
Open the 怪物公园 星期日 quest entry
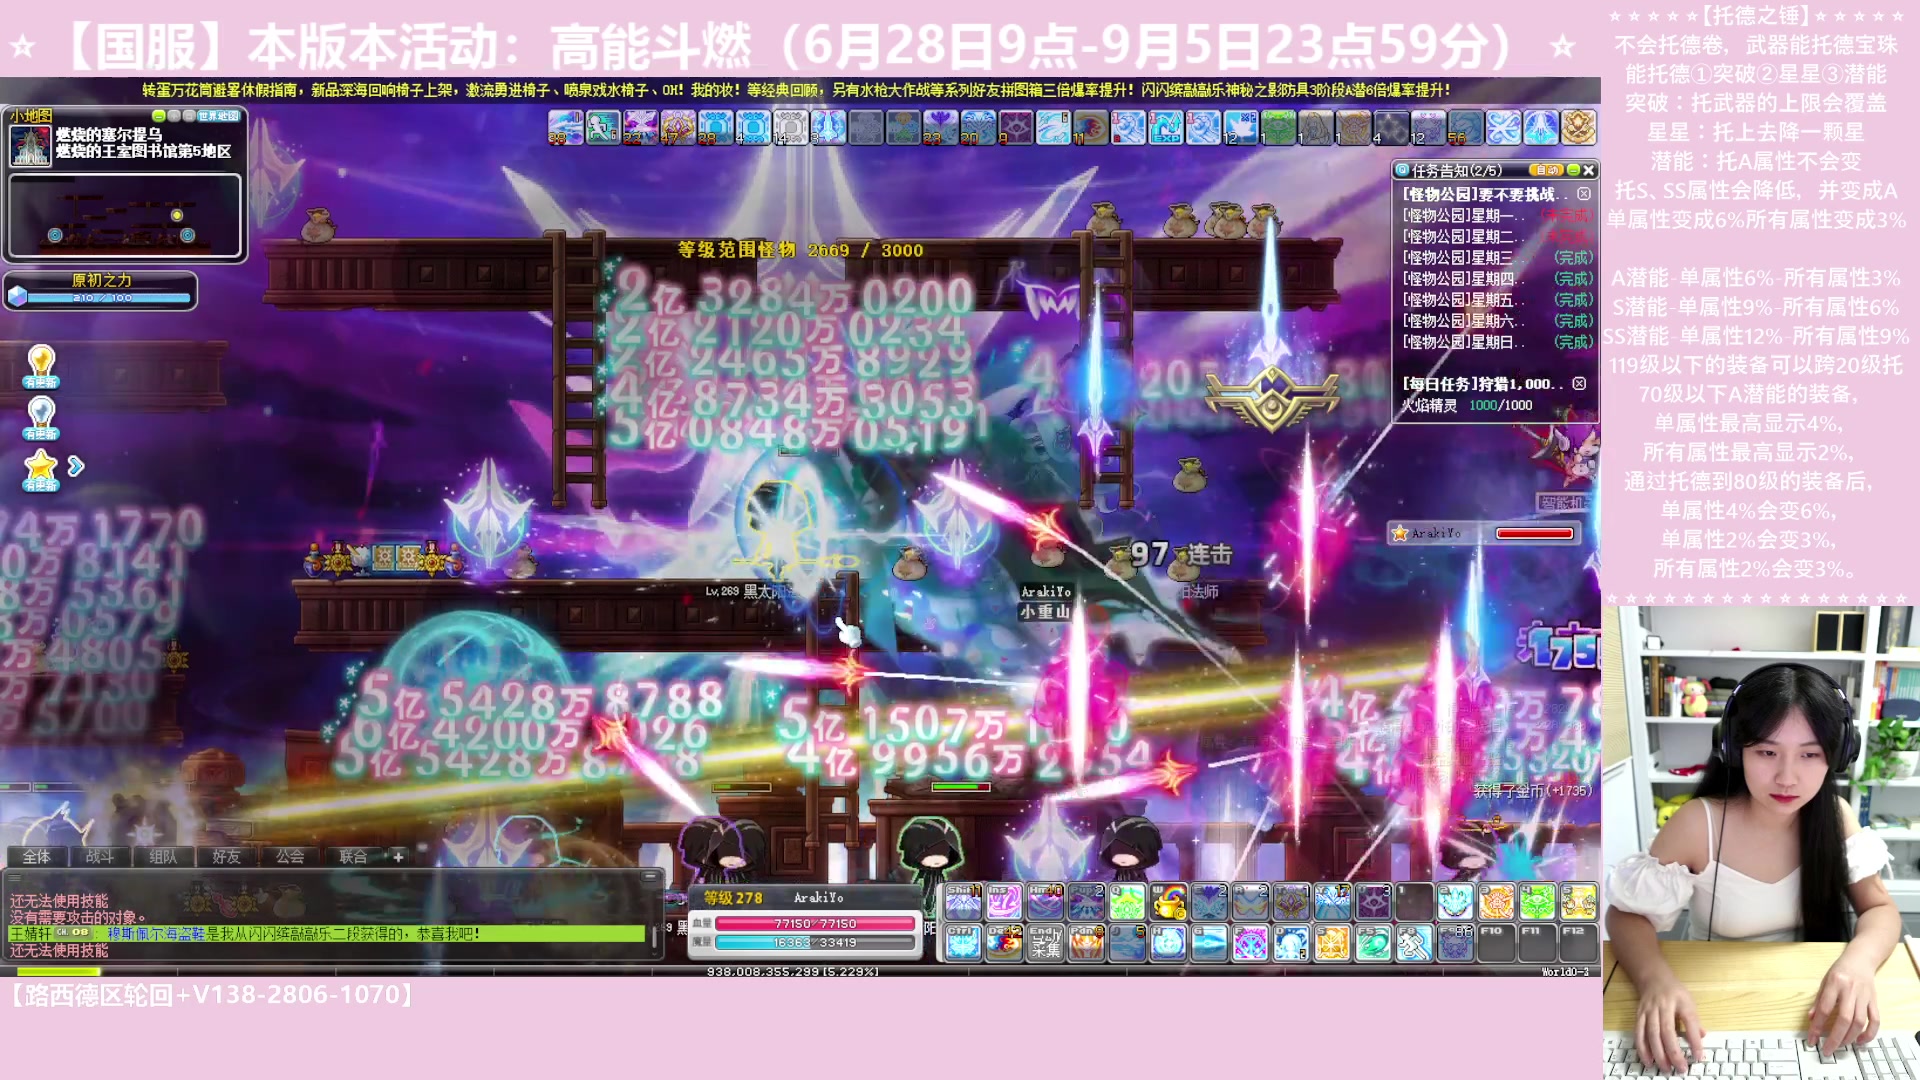pos(1497,342)
